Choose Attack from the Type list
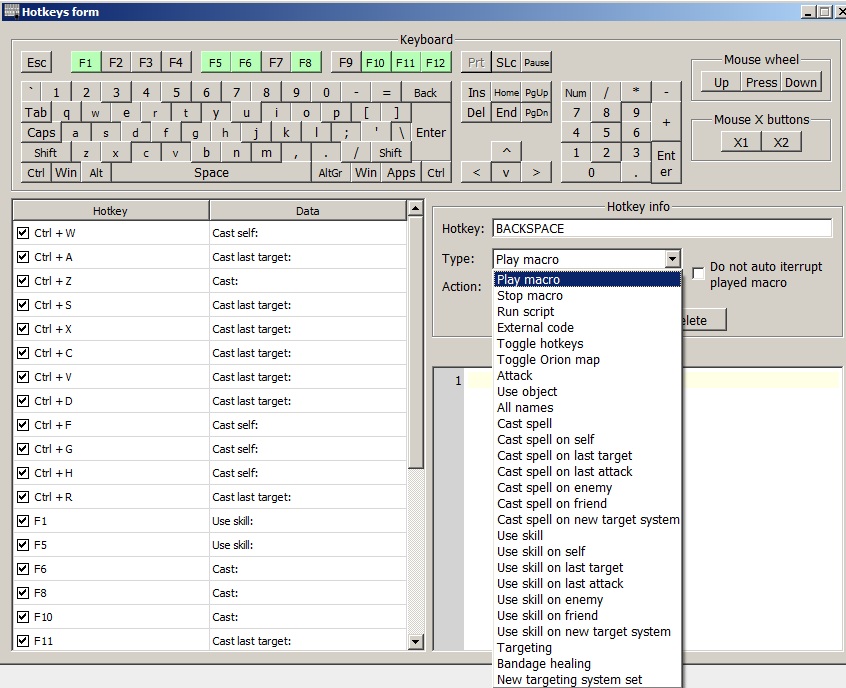 click(587, 376)
